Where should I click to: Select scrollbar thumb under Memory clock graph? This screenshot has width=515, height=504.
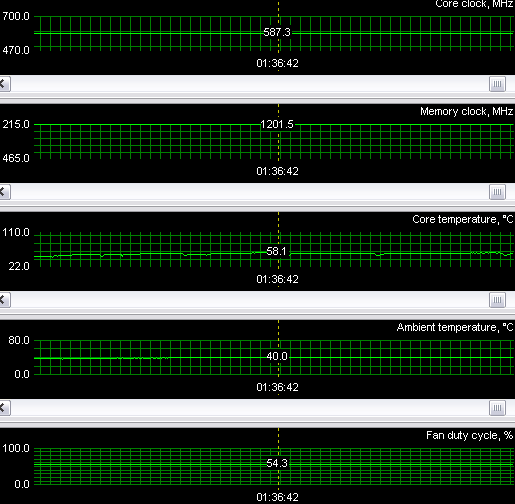point(497,192)
